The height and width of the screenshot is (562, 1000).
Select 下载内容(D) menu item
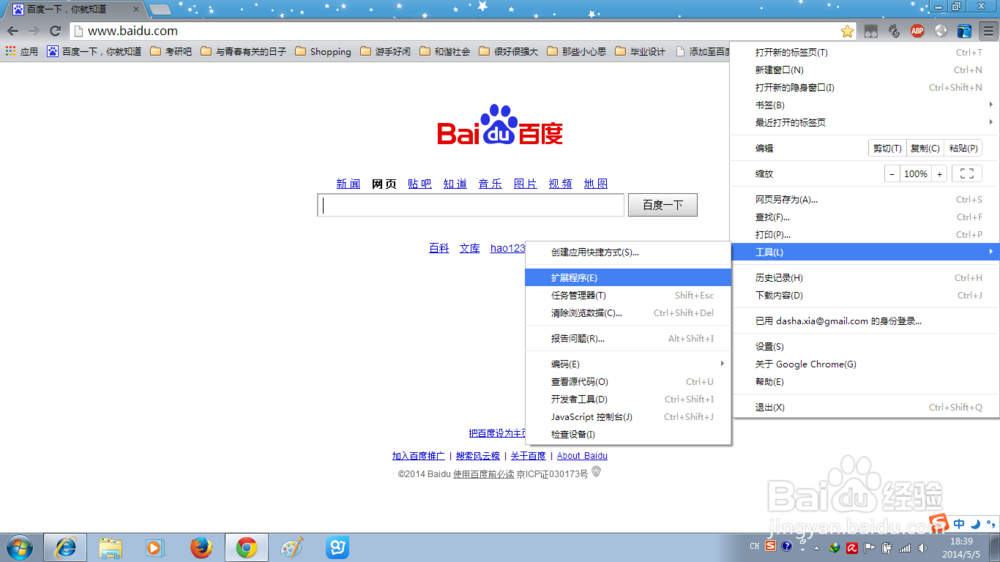point(865,295)
